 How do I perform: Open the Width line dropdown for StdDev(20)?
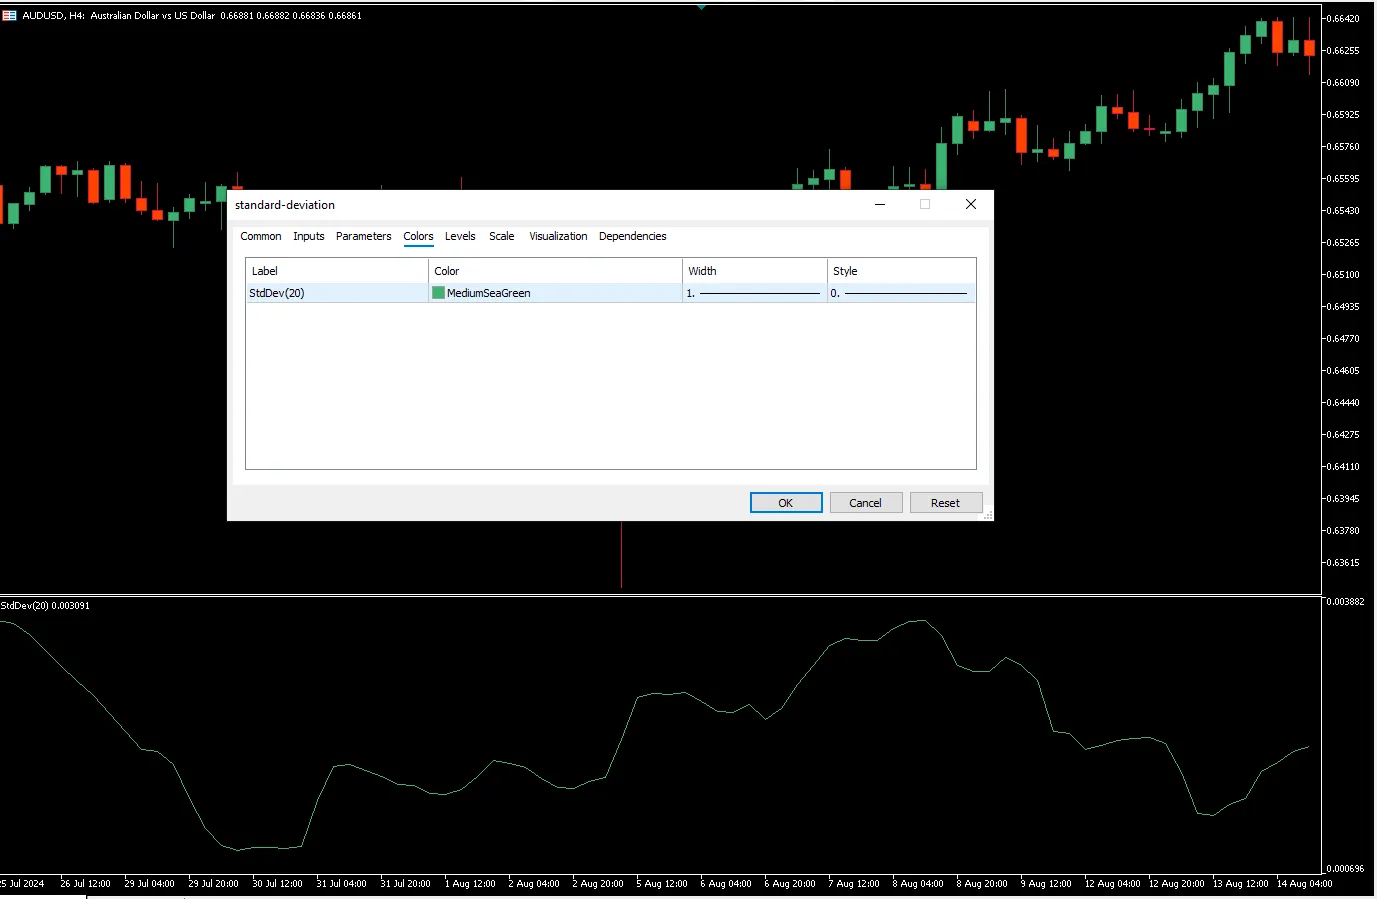coord(754,293)
